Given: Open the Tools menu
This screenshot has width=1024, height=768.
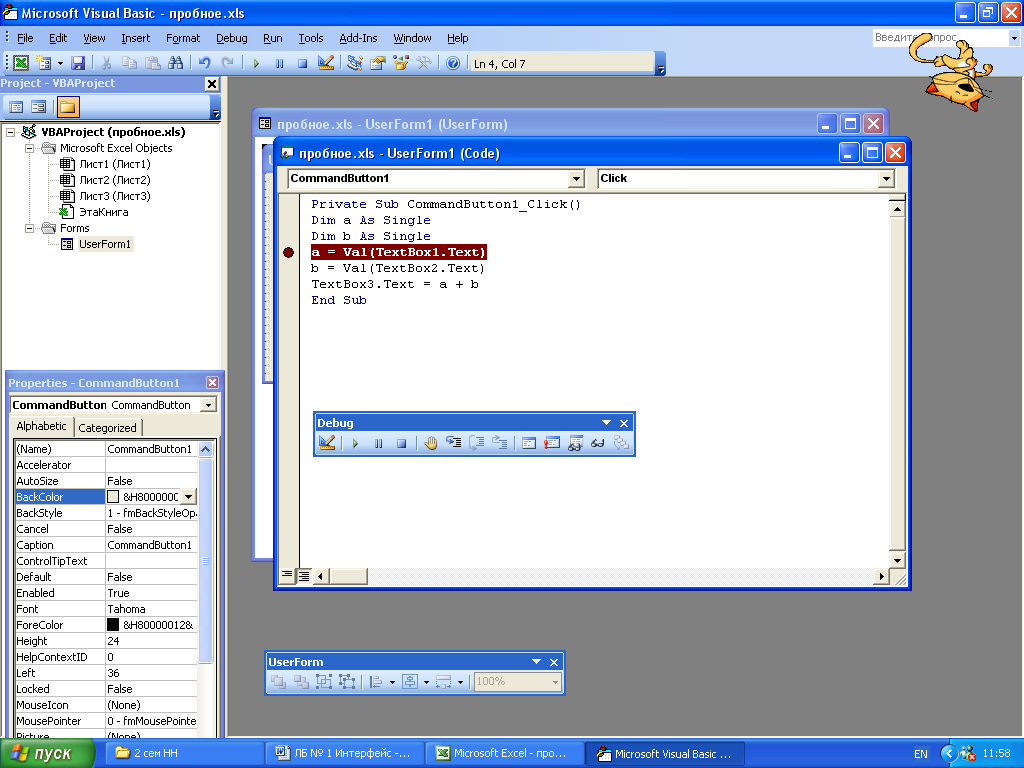Looking at the screenshot, I should [x=311, y=38].
